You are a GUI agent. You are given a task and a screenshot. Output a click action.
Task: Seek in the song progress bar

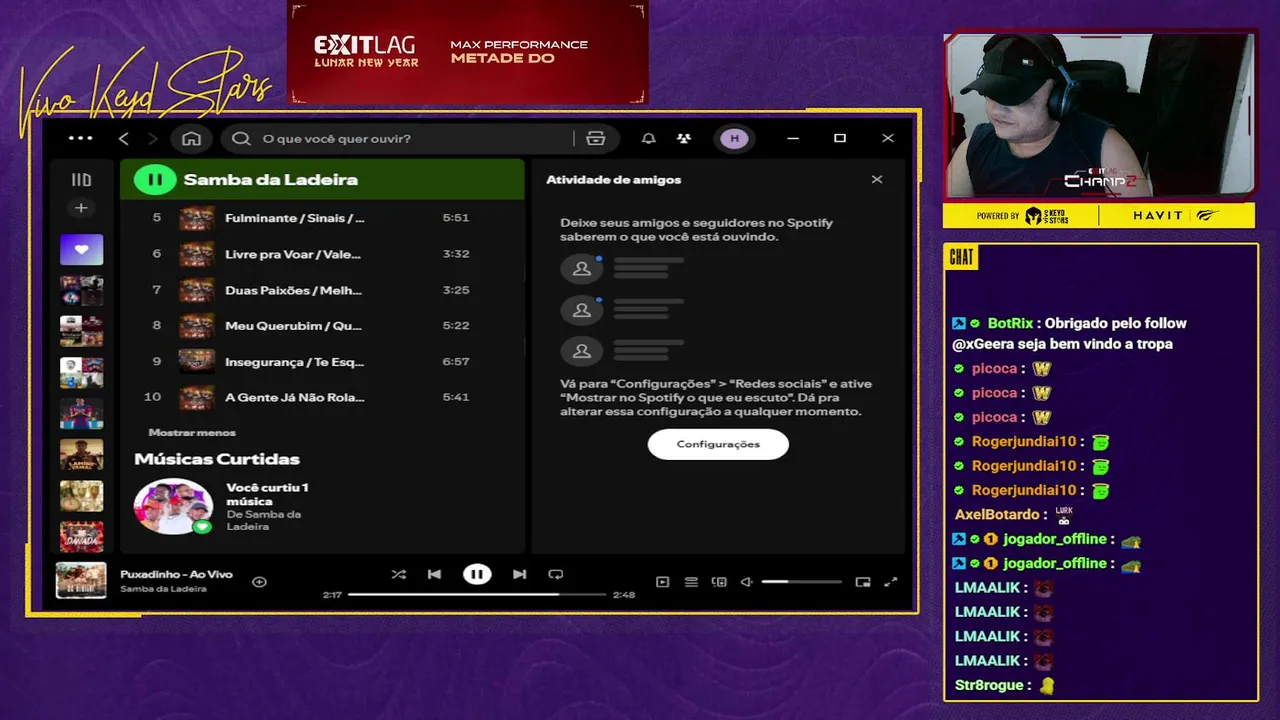(x=477, y=595)
